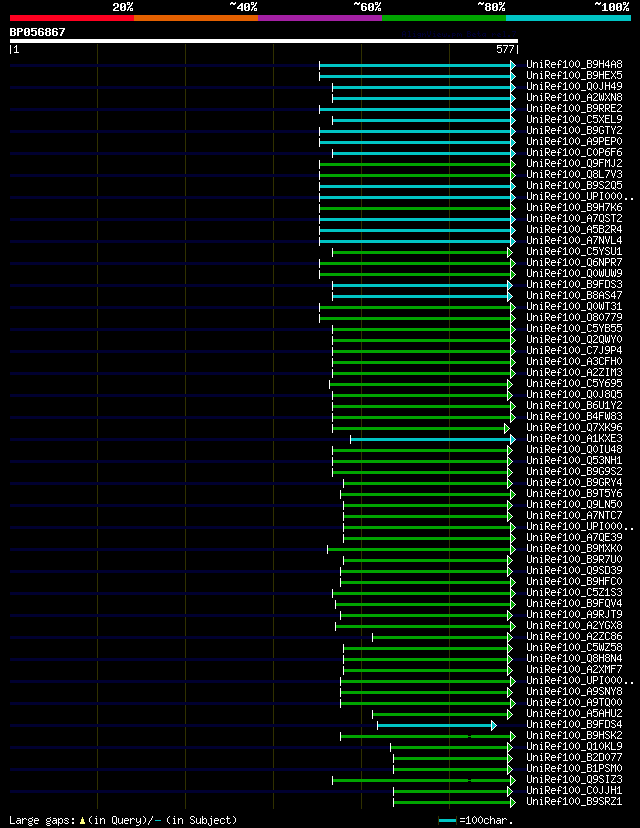640x828 pixels.
Task: Click the 'Large gaps' legend text
Action: tap(42, 821)
